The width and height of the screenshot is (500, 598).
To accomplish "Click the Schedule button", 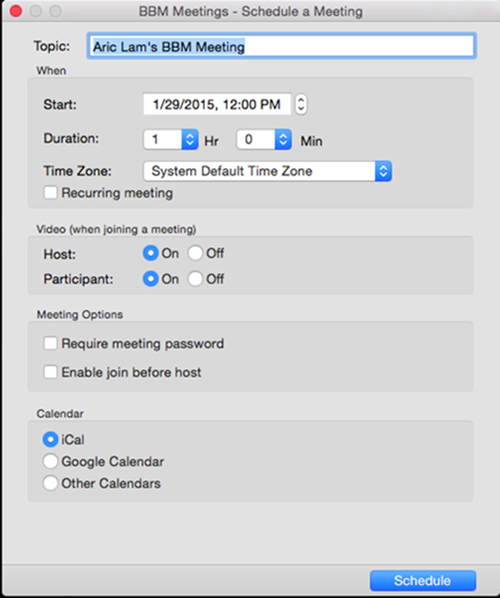I will (423, 580).
